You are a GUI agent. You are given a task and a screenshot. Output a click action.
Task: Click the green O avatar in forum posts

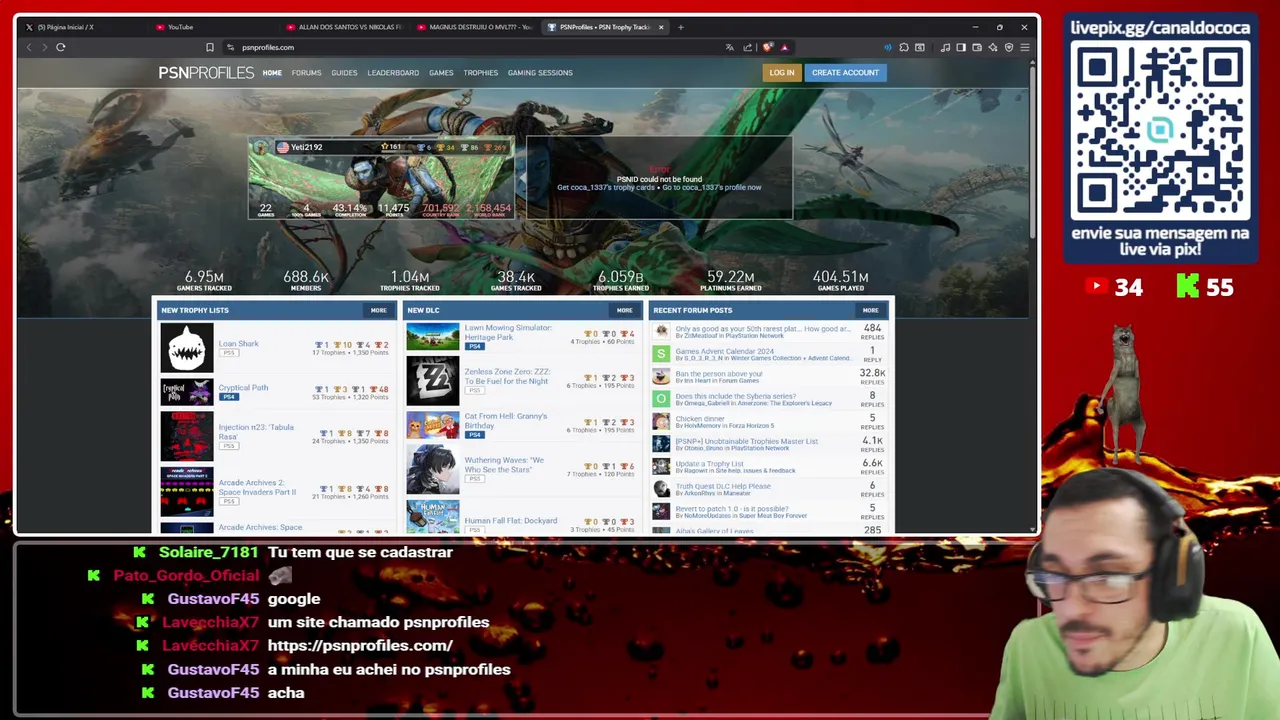pos(661,398)
